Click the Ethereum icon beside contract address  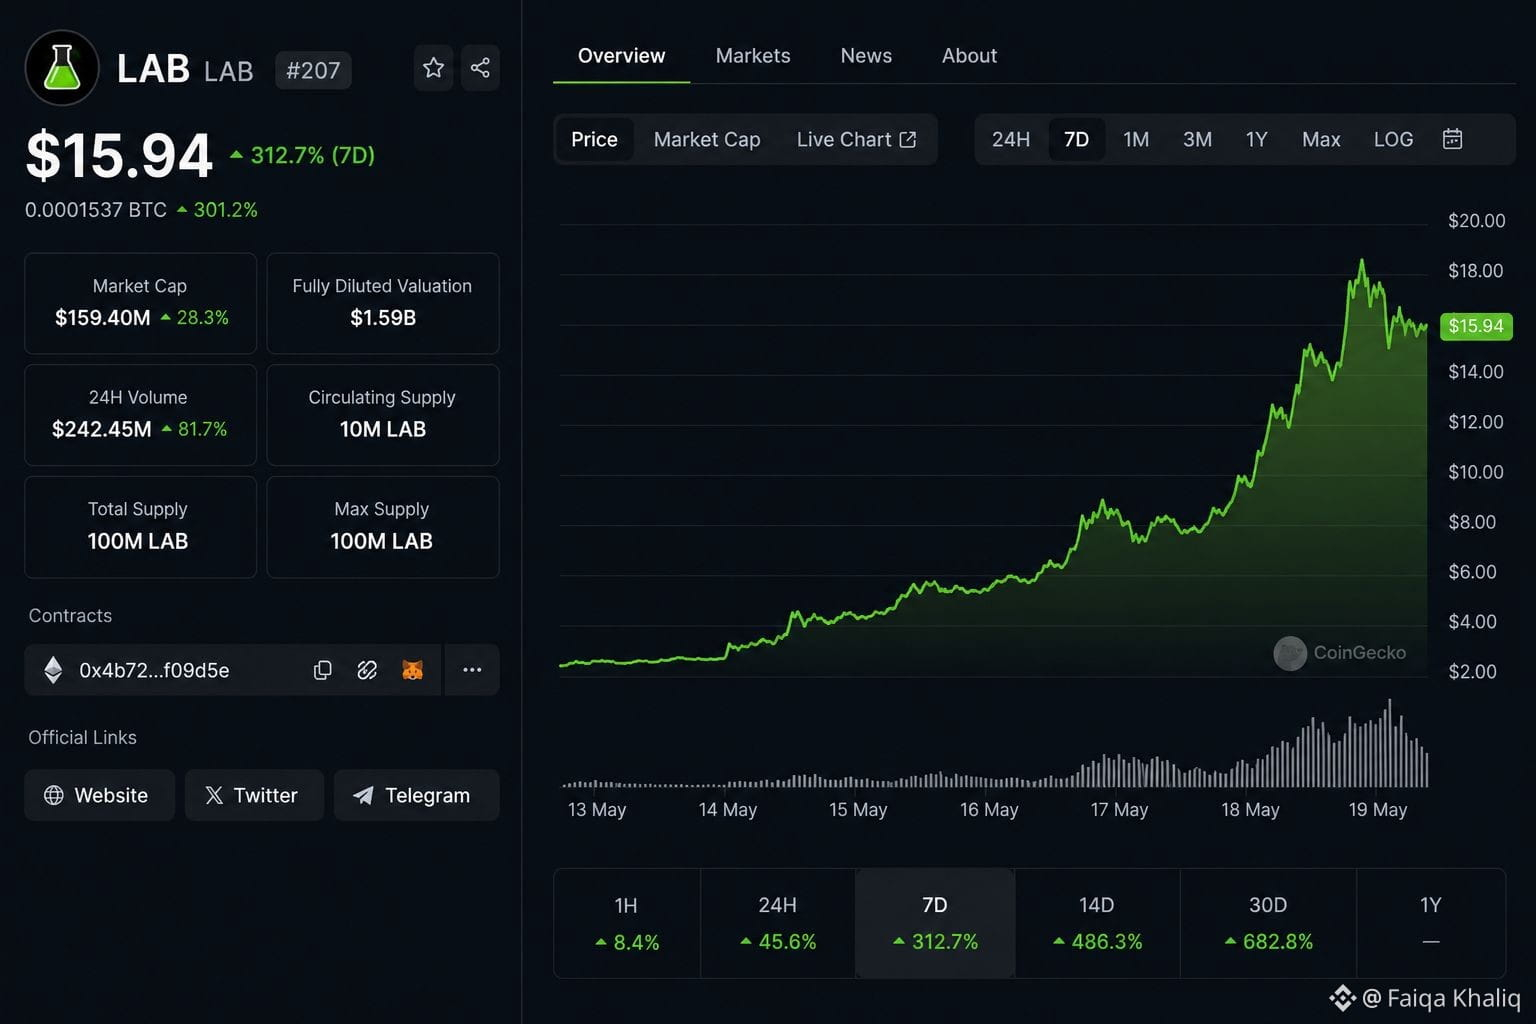coord(53,670)
